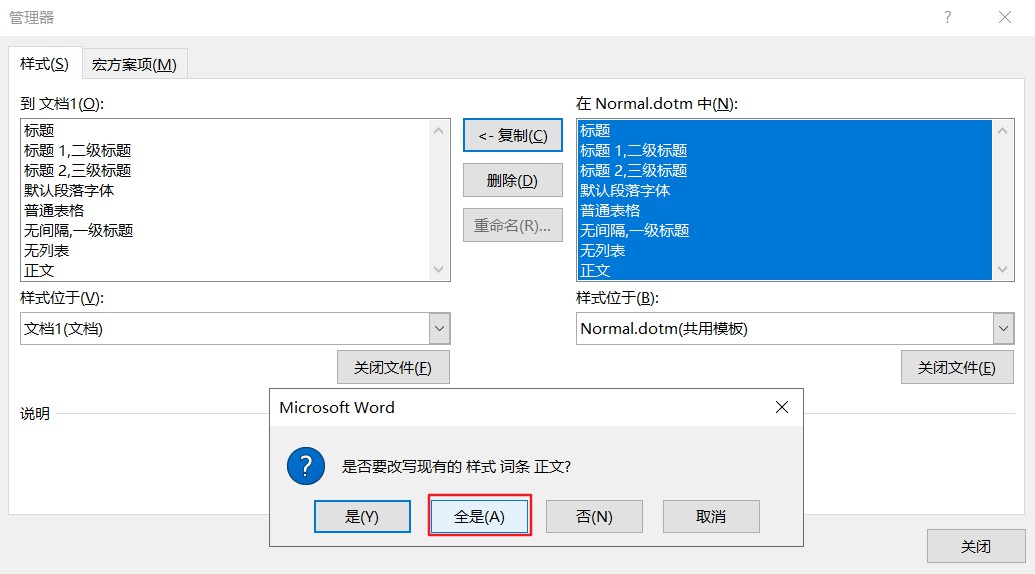Click the 文档1 list scroll-up arrow
1035x574 pixels.
[x=439, y=131]
